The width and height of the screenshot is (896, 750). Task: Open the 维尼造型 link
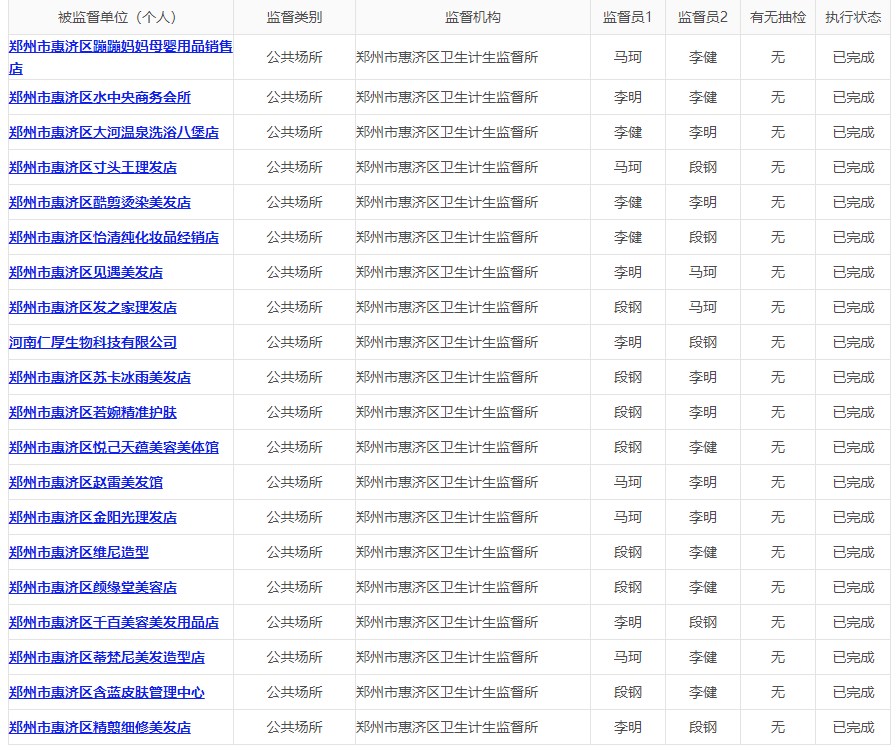coord(79,552)
